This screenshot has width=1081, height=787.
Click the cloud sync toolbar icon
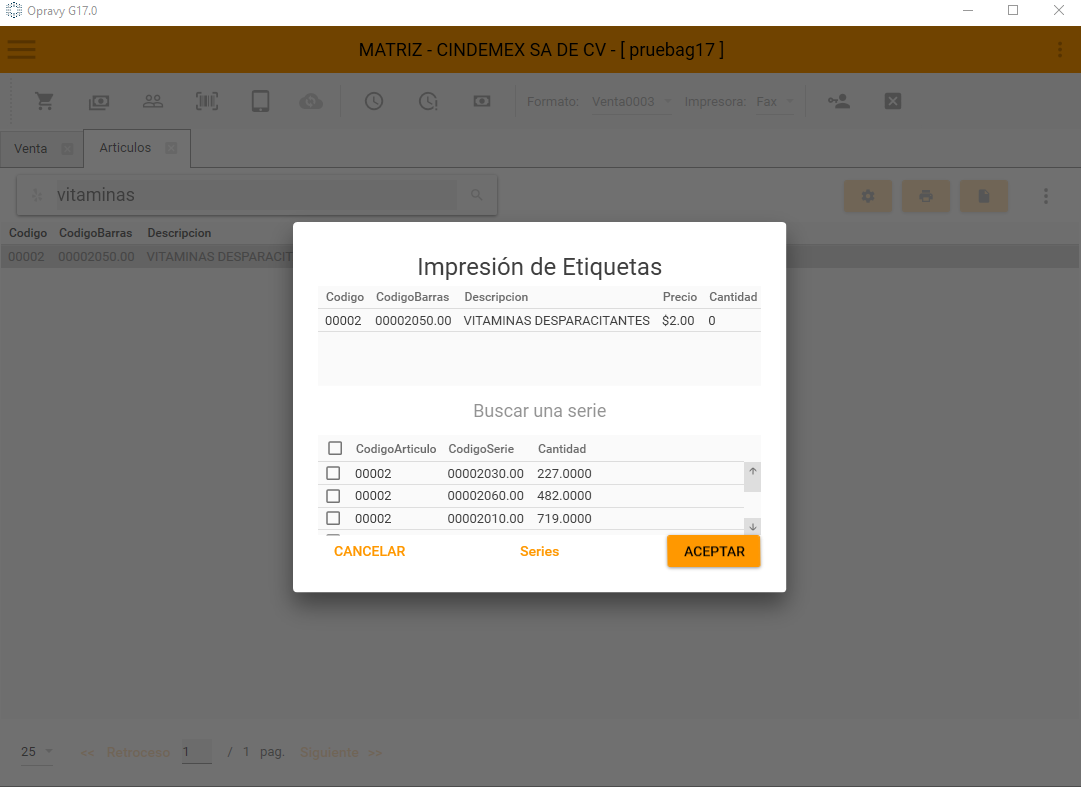311,102
